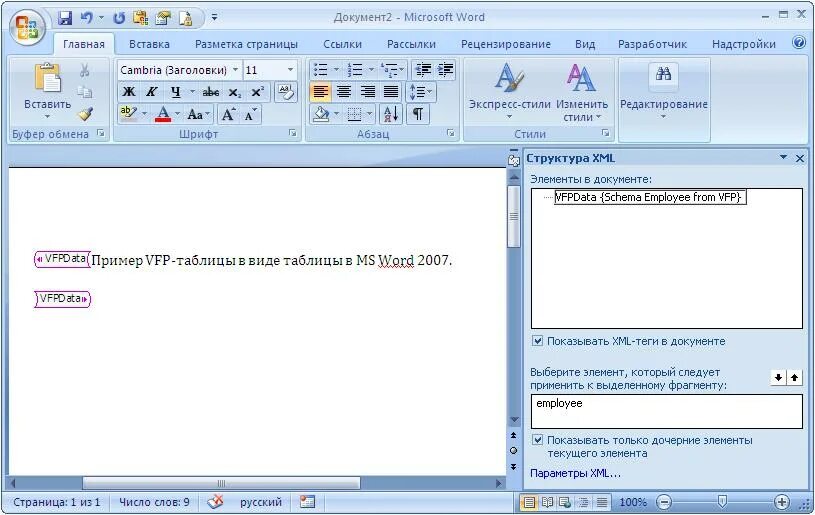Open Изменить стили dropdown
This screenshot has width=815, height=515.
582,93
